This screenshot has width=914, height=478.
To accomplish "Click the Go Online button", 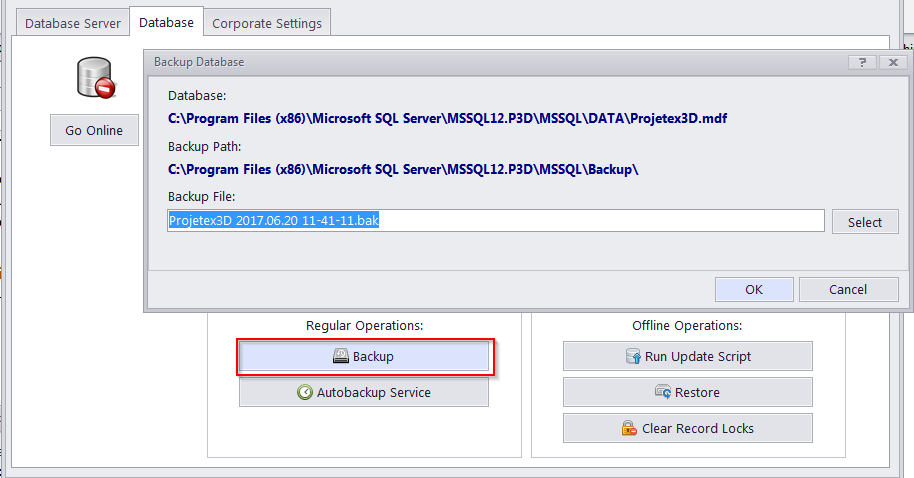I will click(x=94, y=130).
